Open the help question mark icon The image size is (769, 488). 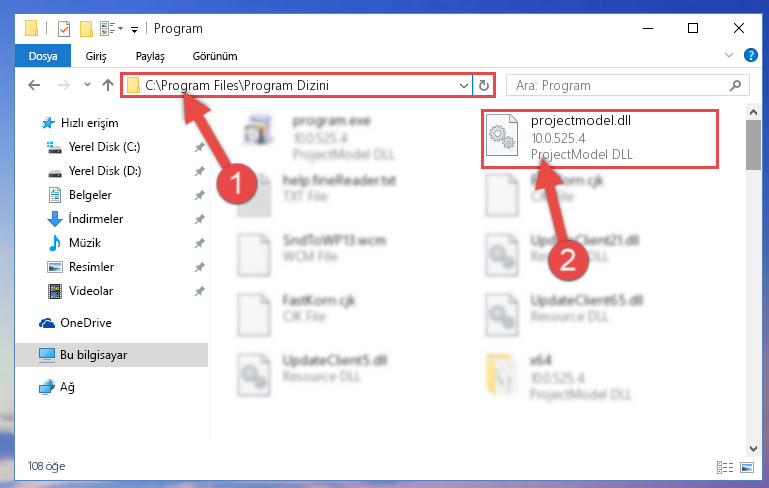pos(750,55)
